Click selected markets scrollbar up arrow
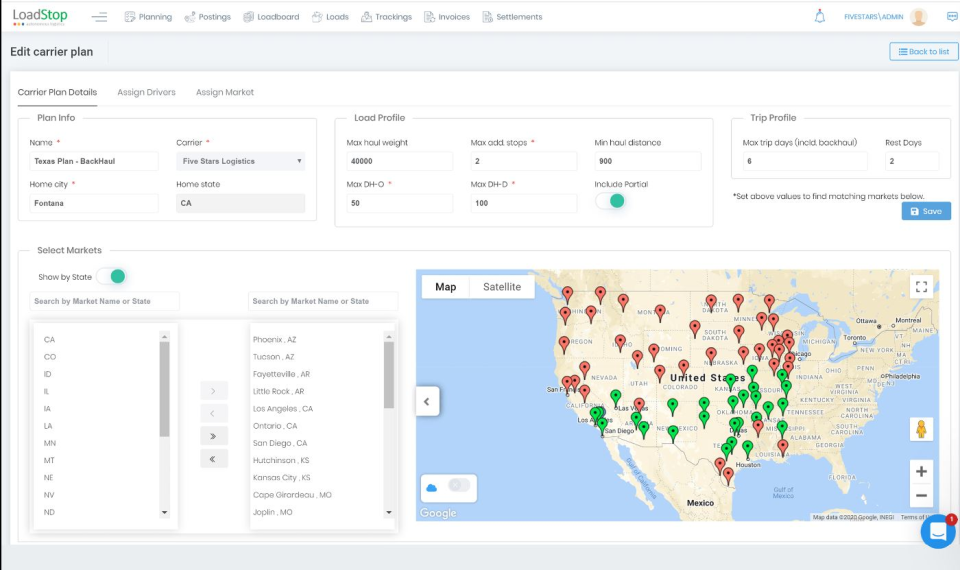 click(x=389, y=337)
